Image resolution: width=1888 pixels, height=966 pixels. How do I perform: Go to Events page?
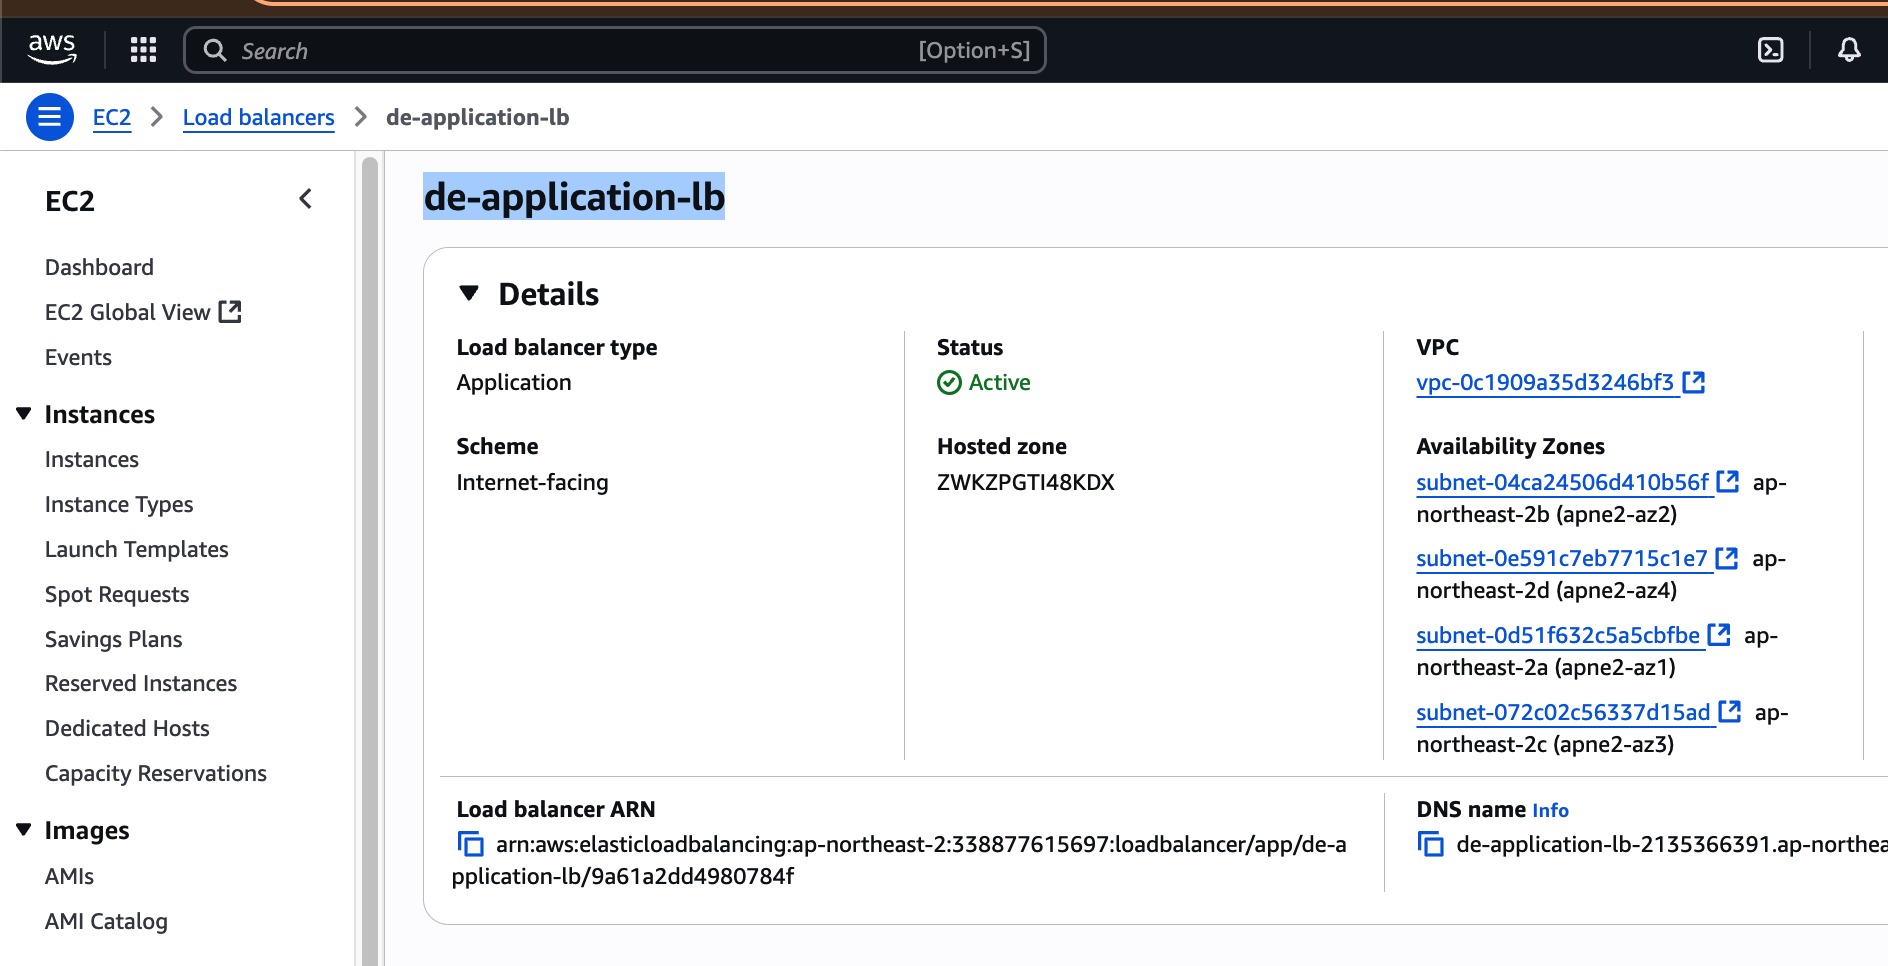point(78,357)
